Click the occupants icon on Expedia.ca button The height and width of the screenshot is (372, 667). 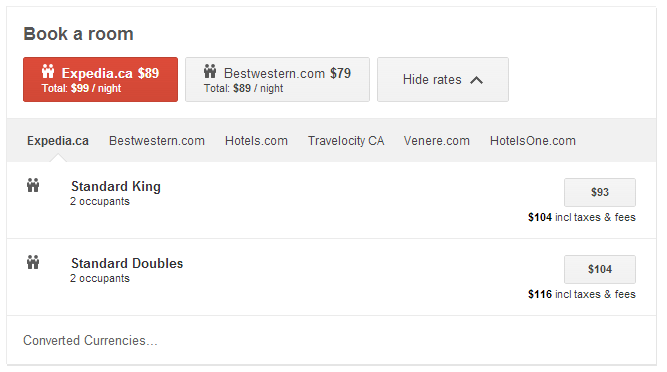pyautogui.click(x=48, y=71)
